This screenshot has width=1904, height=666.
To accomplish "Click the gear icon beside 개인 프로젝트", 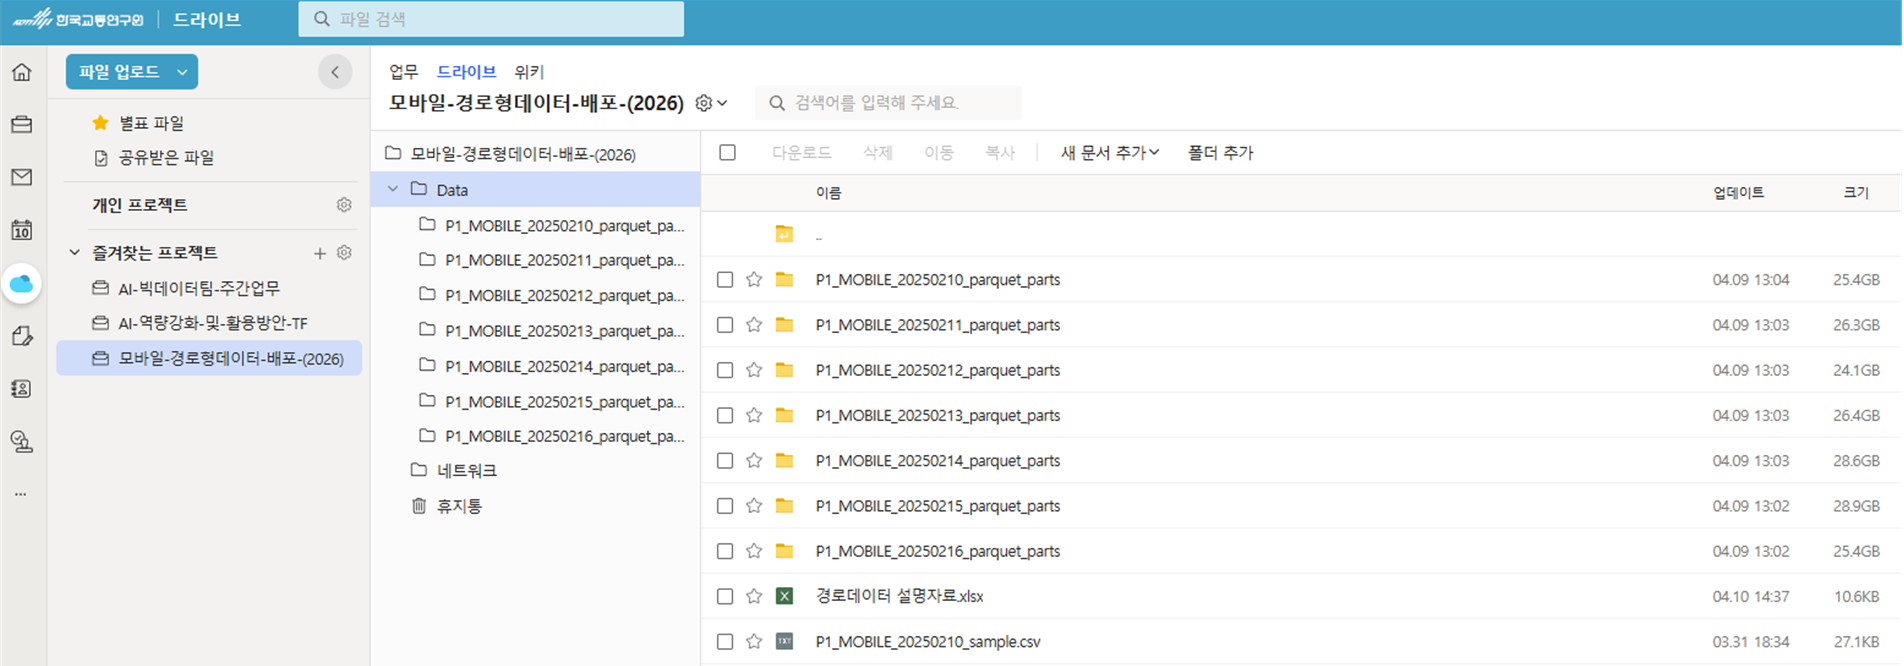I will pyautogui.click(x=344, y=205).
